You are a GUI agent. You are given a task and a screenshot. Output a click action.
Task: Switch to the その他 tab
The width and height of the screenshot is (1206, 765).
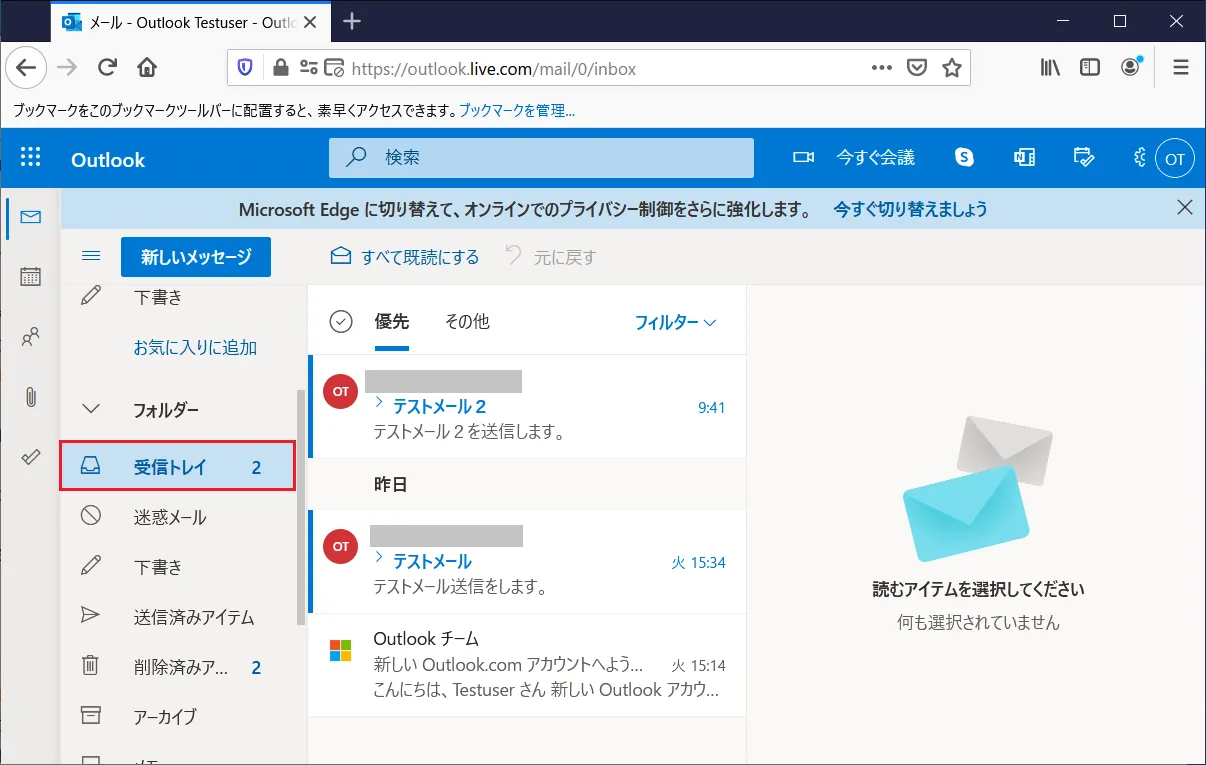467,321
